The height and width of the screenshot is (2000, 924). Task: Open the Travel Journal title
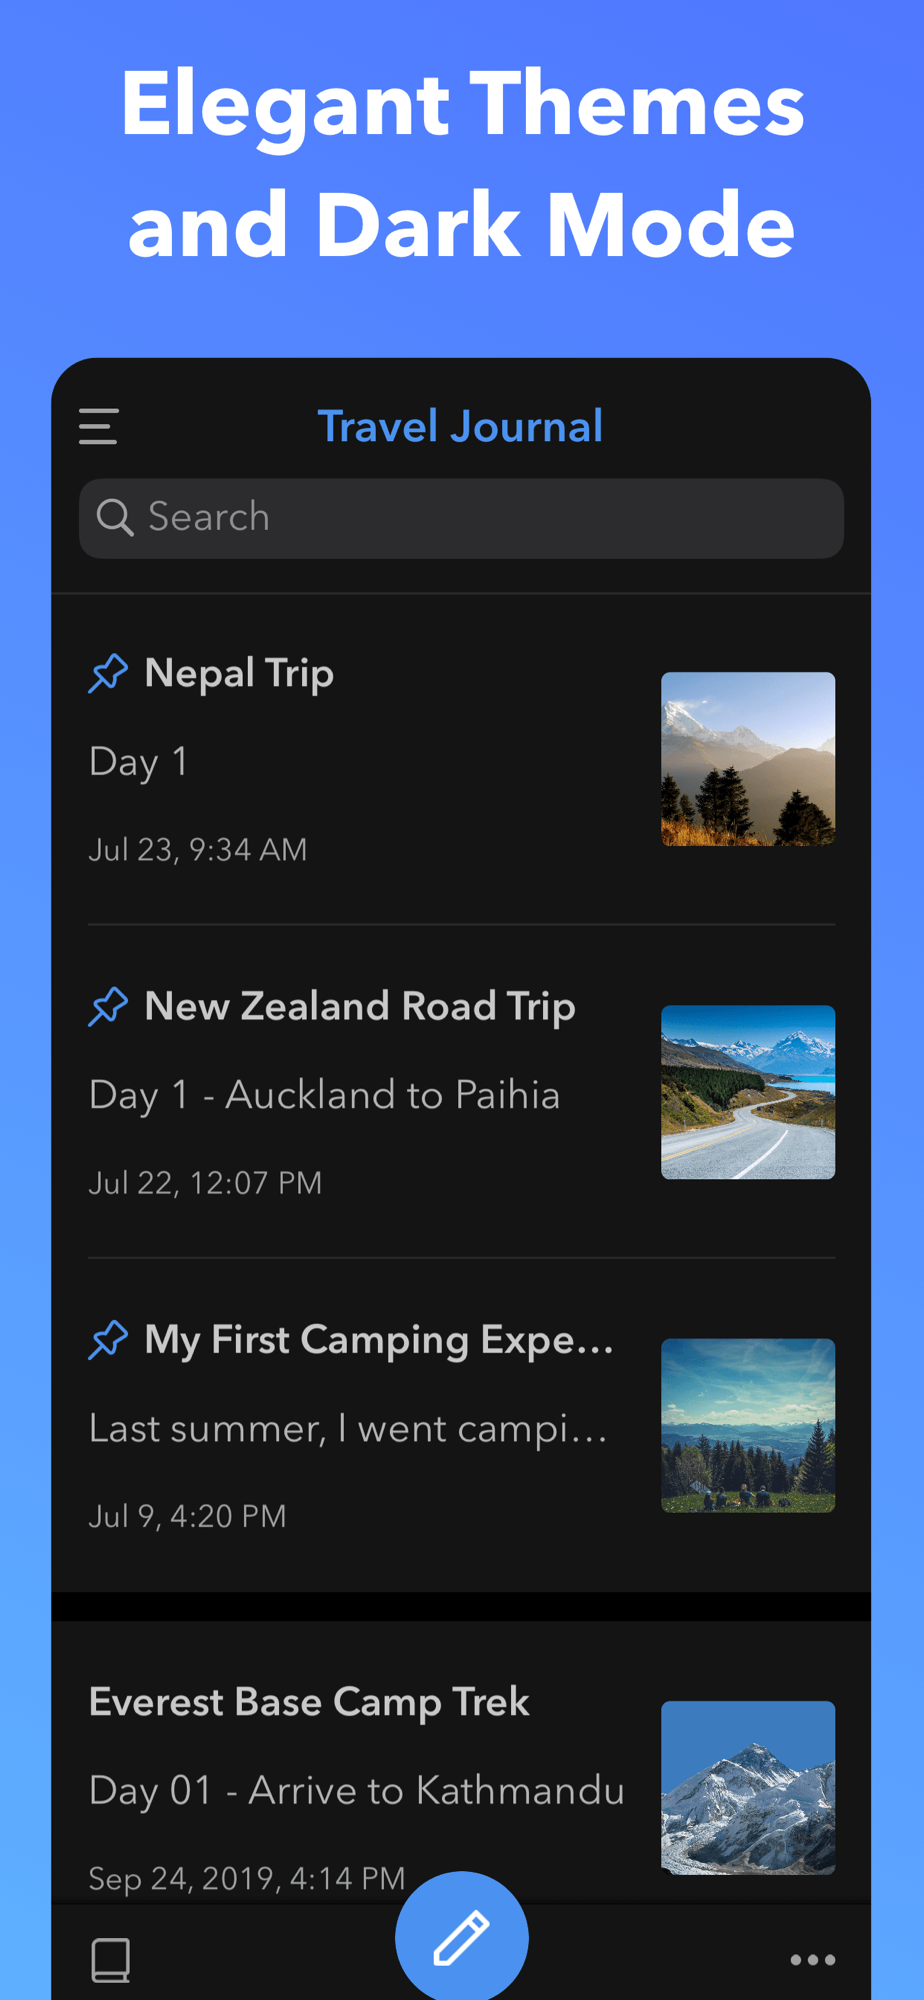pos(460,427)
